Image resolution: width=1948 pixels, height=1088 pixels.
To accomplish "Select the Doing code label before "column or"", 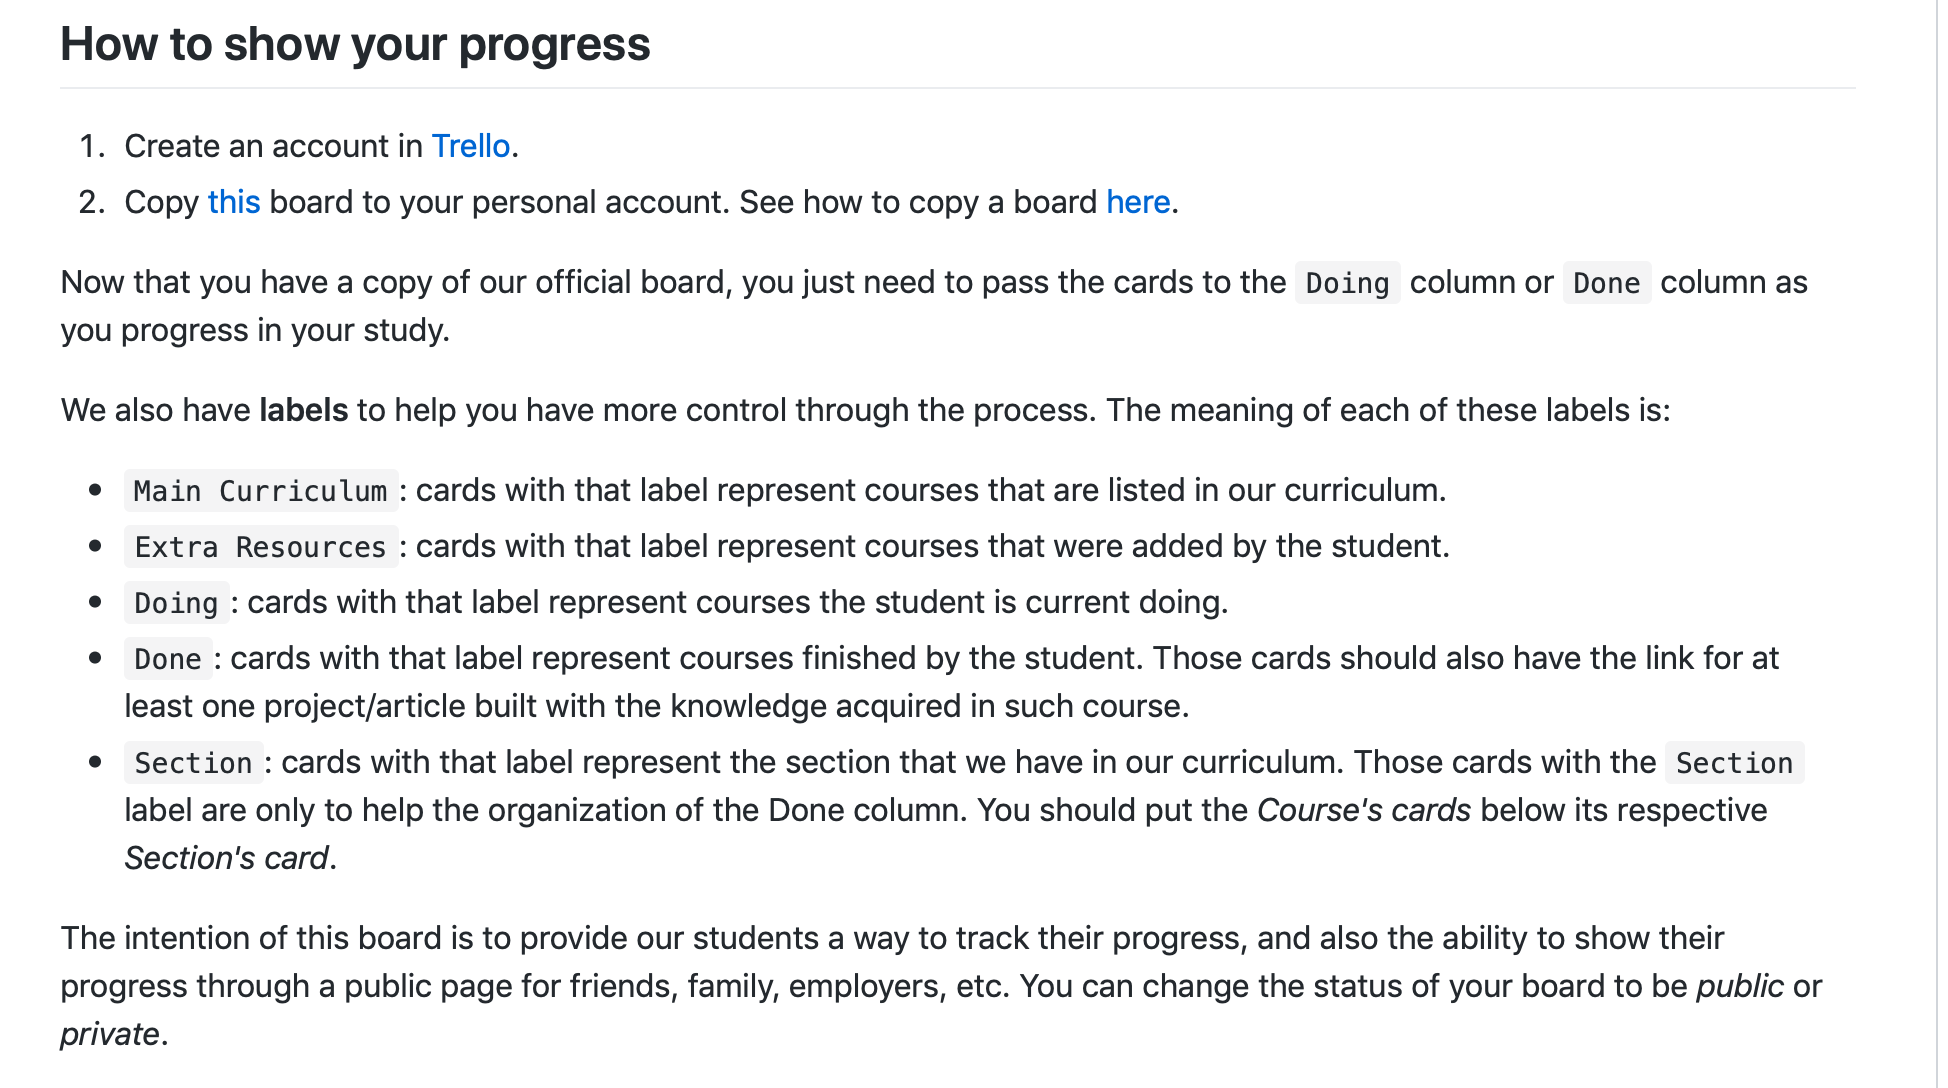I will click(x=1347, y=283).
